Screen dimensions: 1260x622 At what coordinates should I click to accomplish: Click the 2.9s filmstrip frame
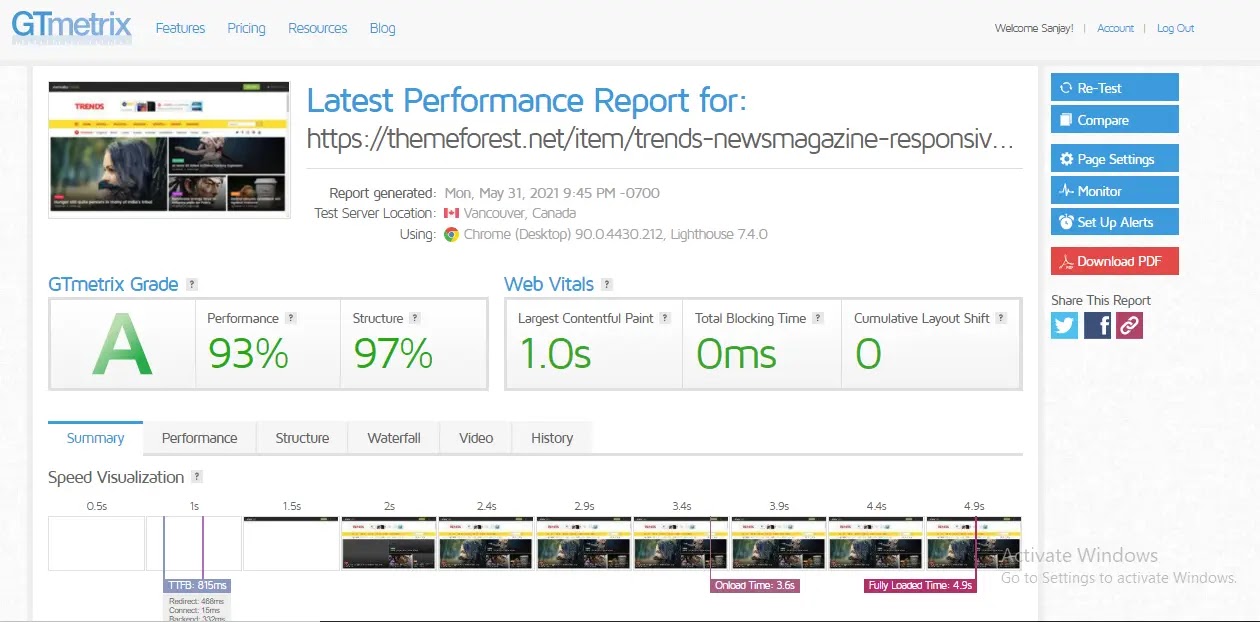(x=583, y=543)
